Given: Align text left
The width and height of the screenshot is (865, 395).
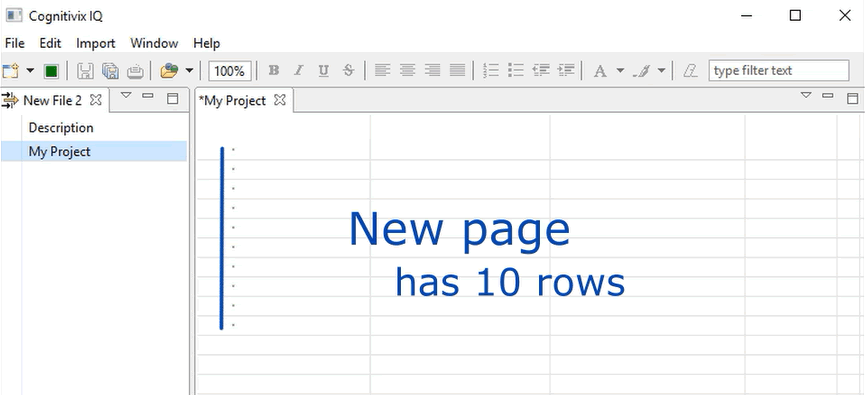Looking at the screenshot, I should pos(382,71).
